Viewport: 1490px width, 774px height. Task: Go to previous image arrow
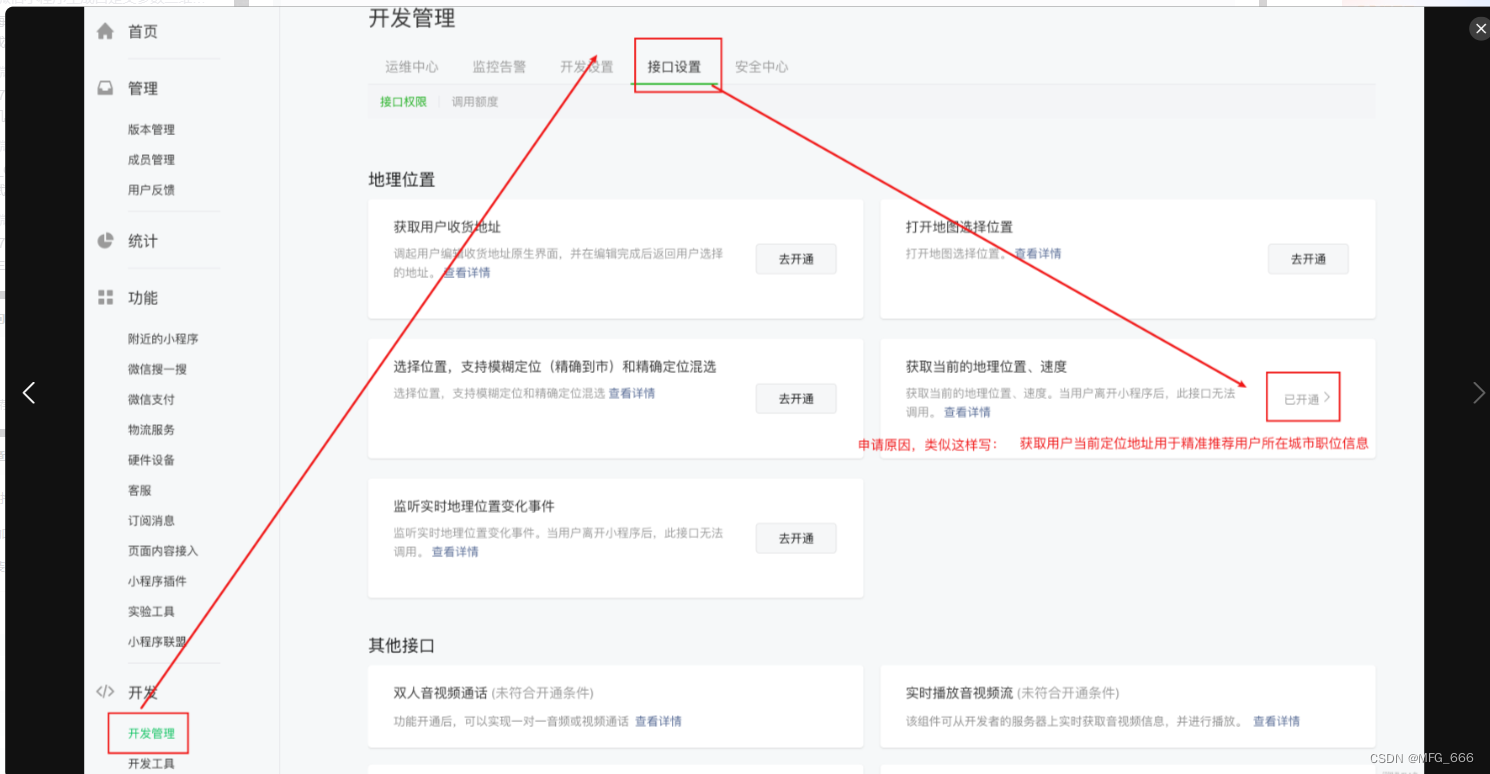tap(29, 392)
